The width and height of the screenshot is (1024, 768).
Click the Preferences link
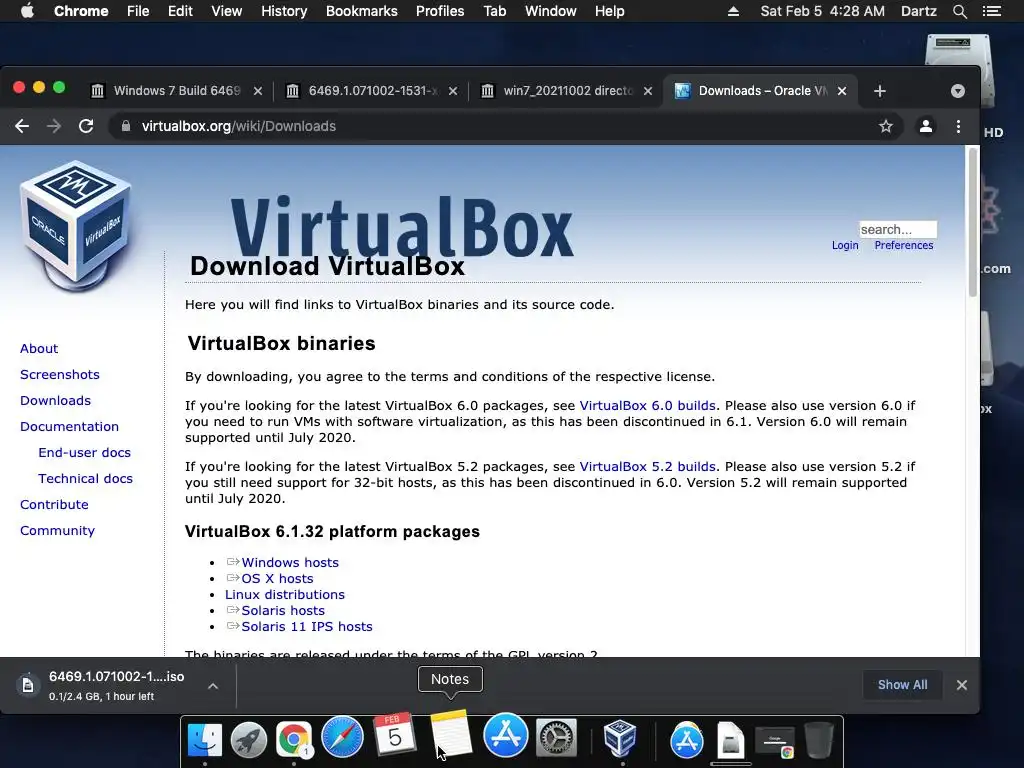pos(904,246)
